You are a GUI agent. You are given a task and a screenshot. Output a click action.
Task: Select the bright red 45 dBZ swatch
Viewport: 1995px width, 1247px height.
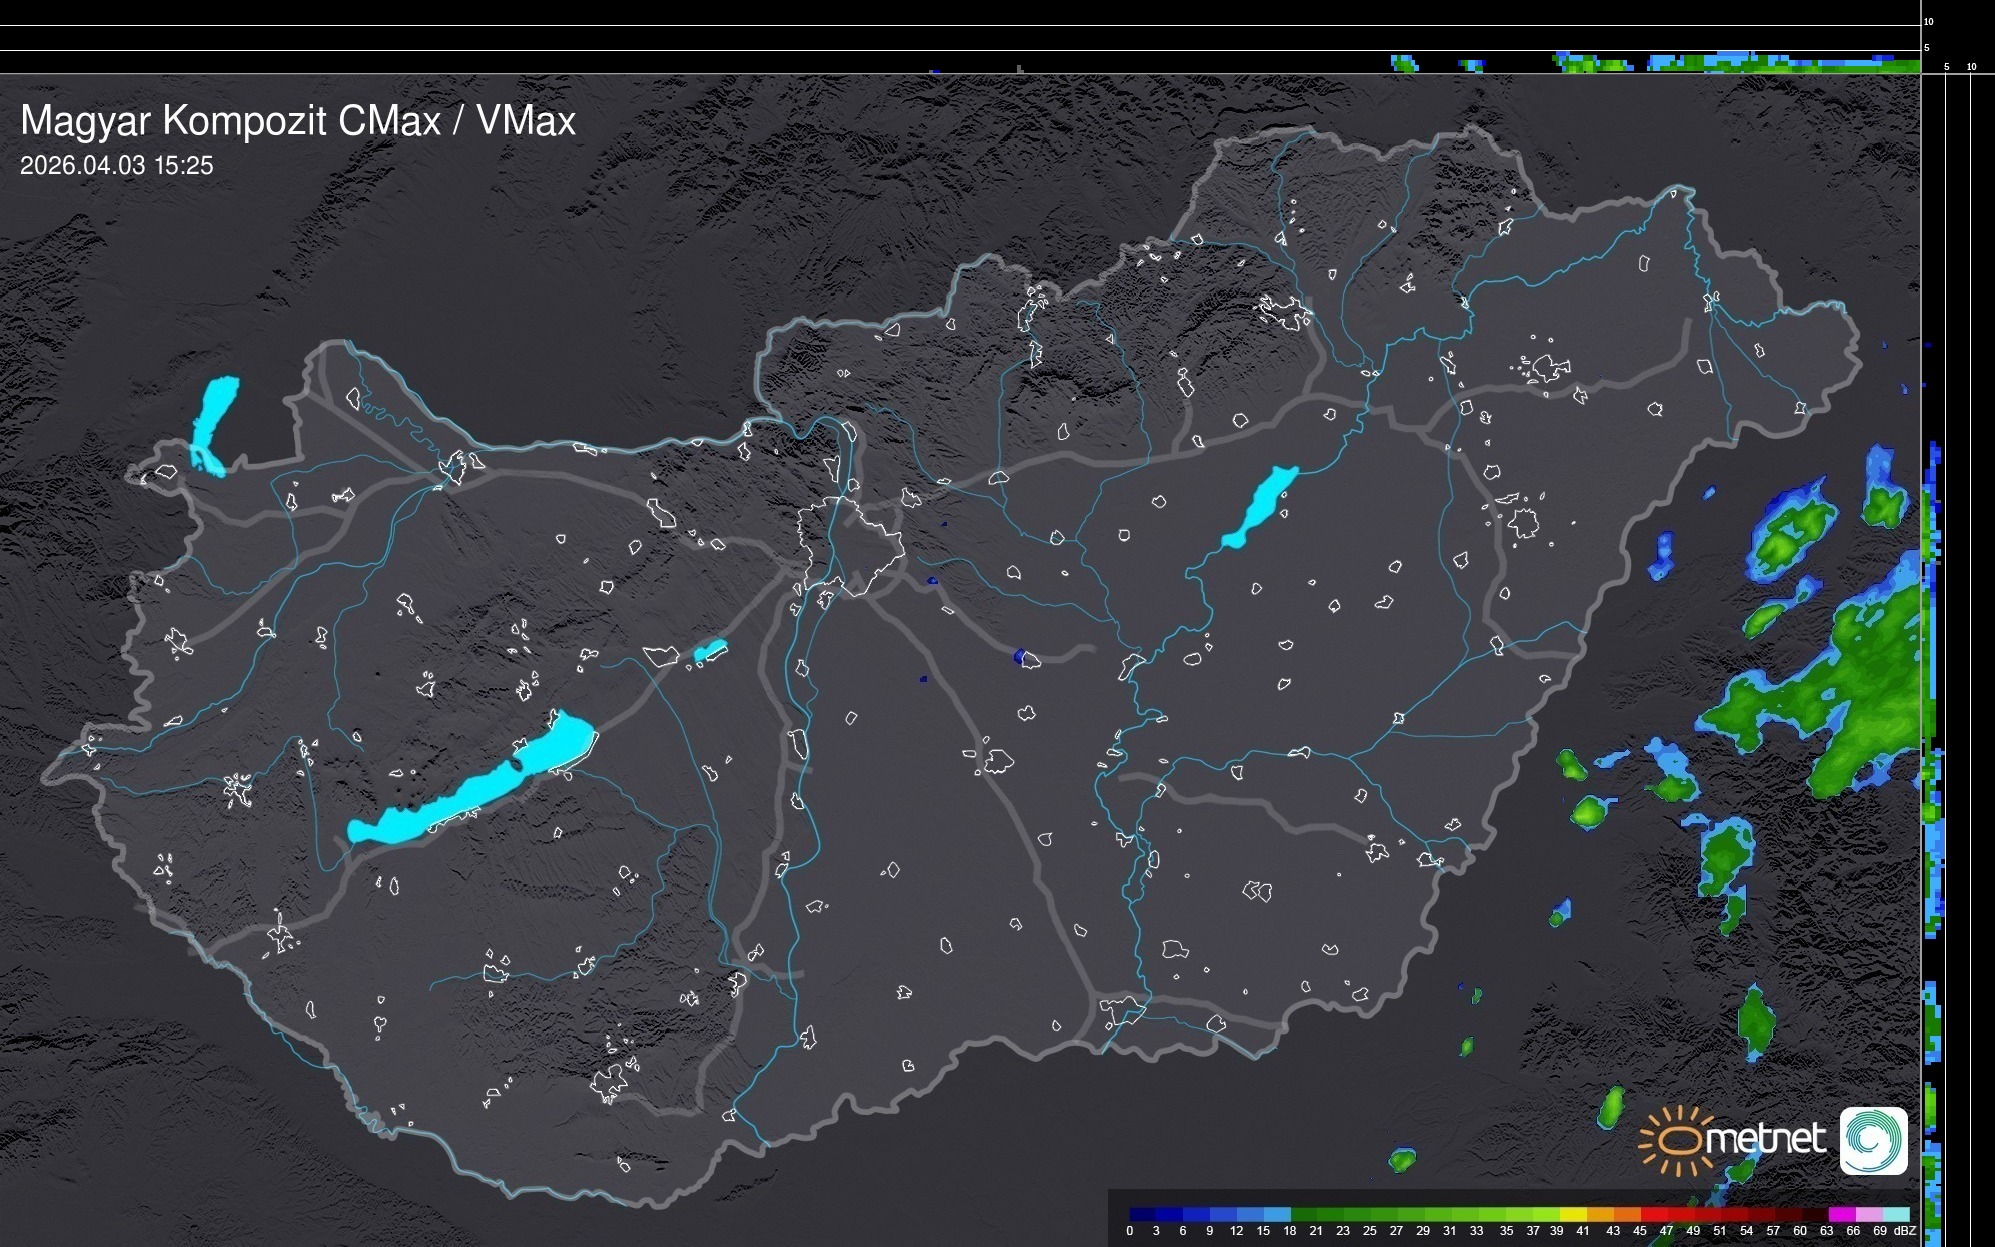[1652, 1214]
